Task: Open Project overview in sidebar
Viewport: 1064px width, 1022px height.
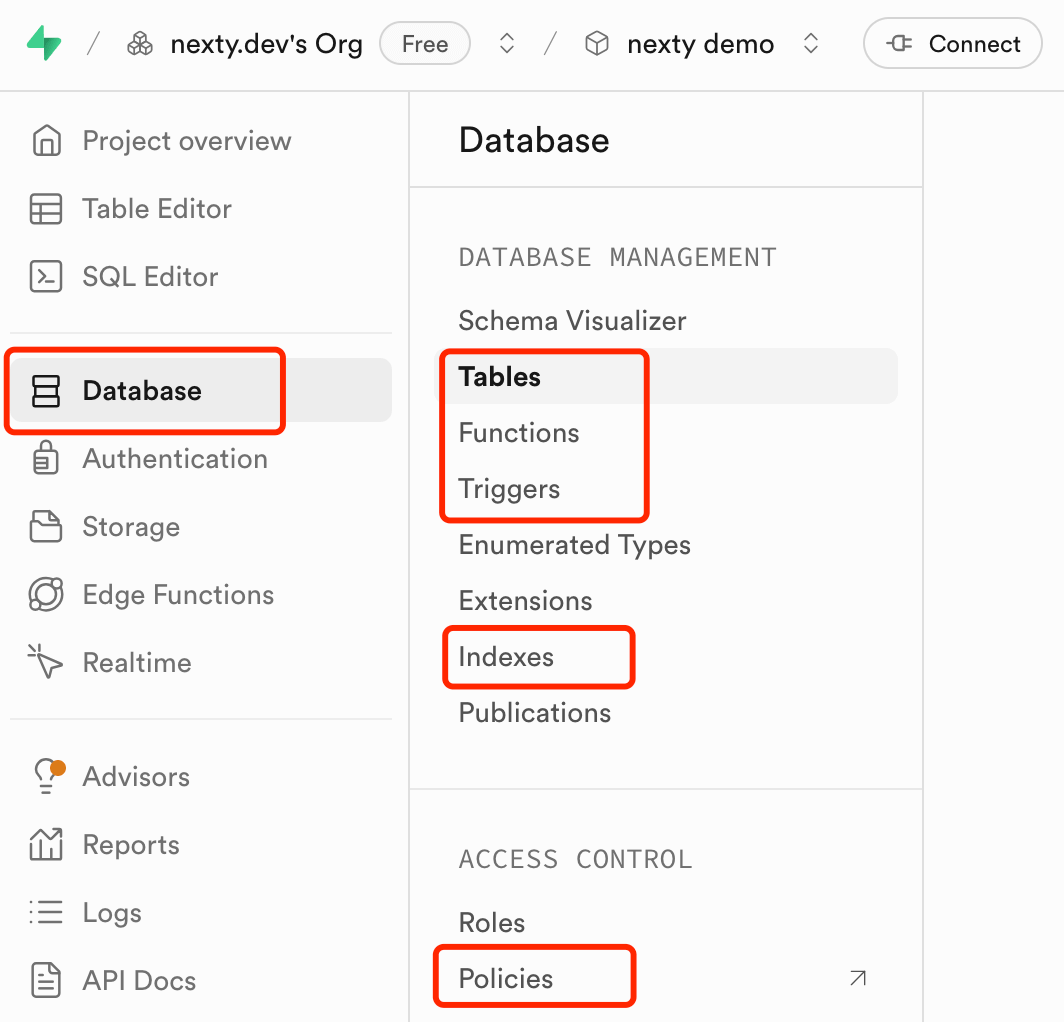Action: [x=187, y=141]
